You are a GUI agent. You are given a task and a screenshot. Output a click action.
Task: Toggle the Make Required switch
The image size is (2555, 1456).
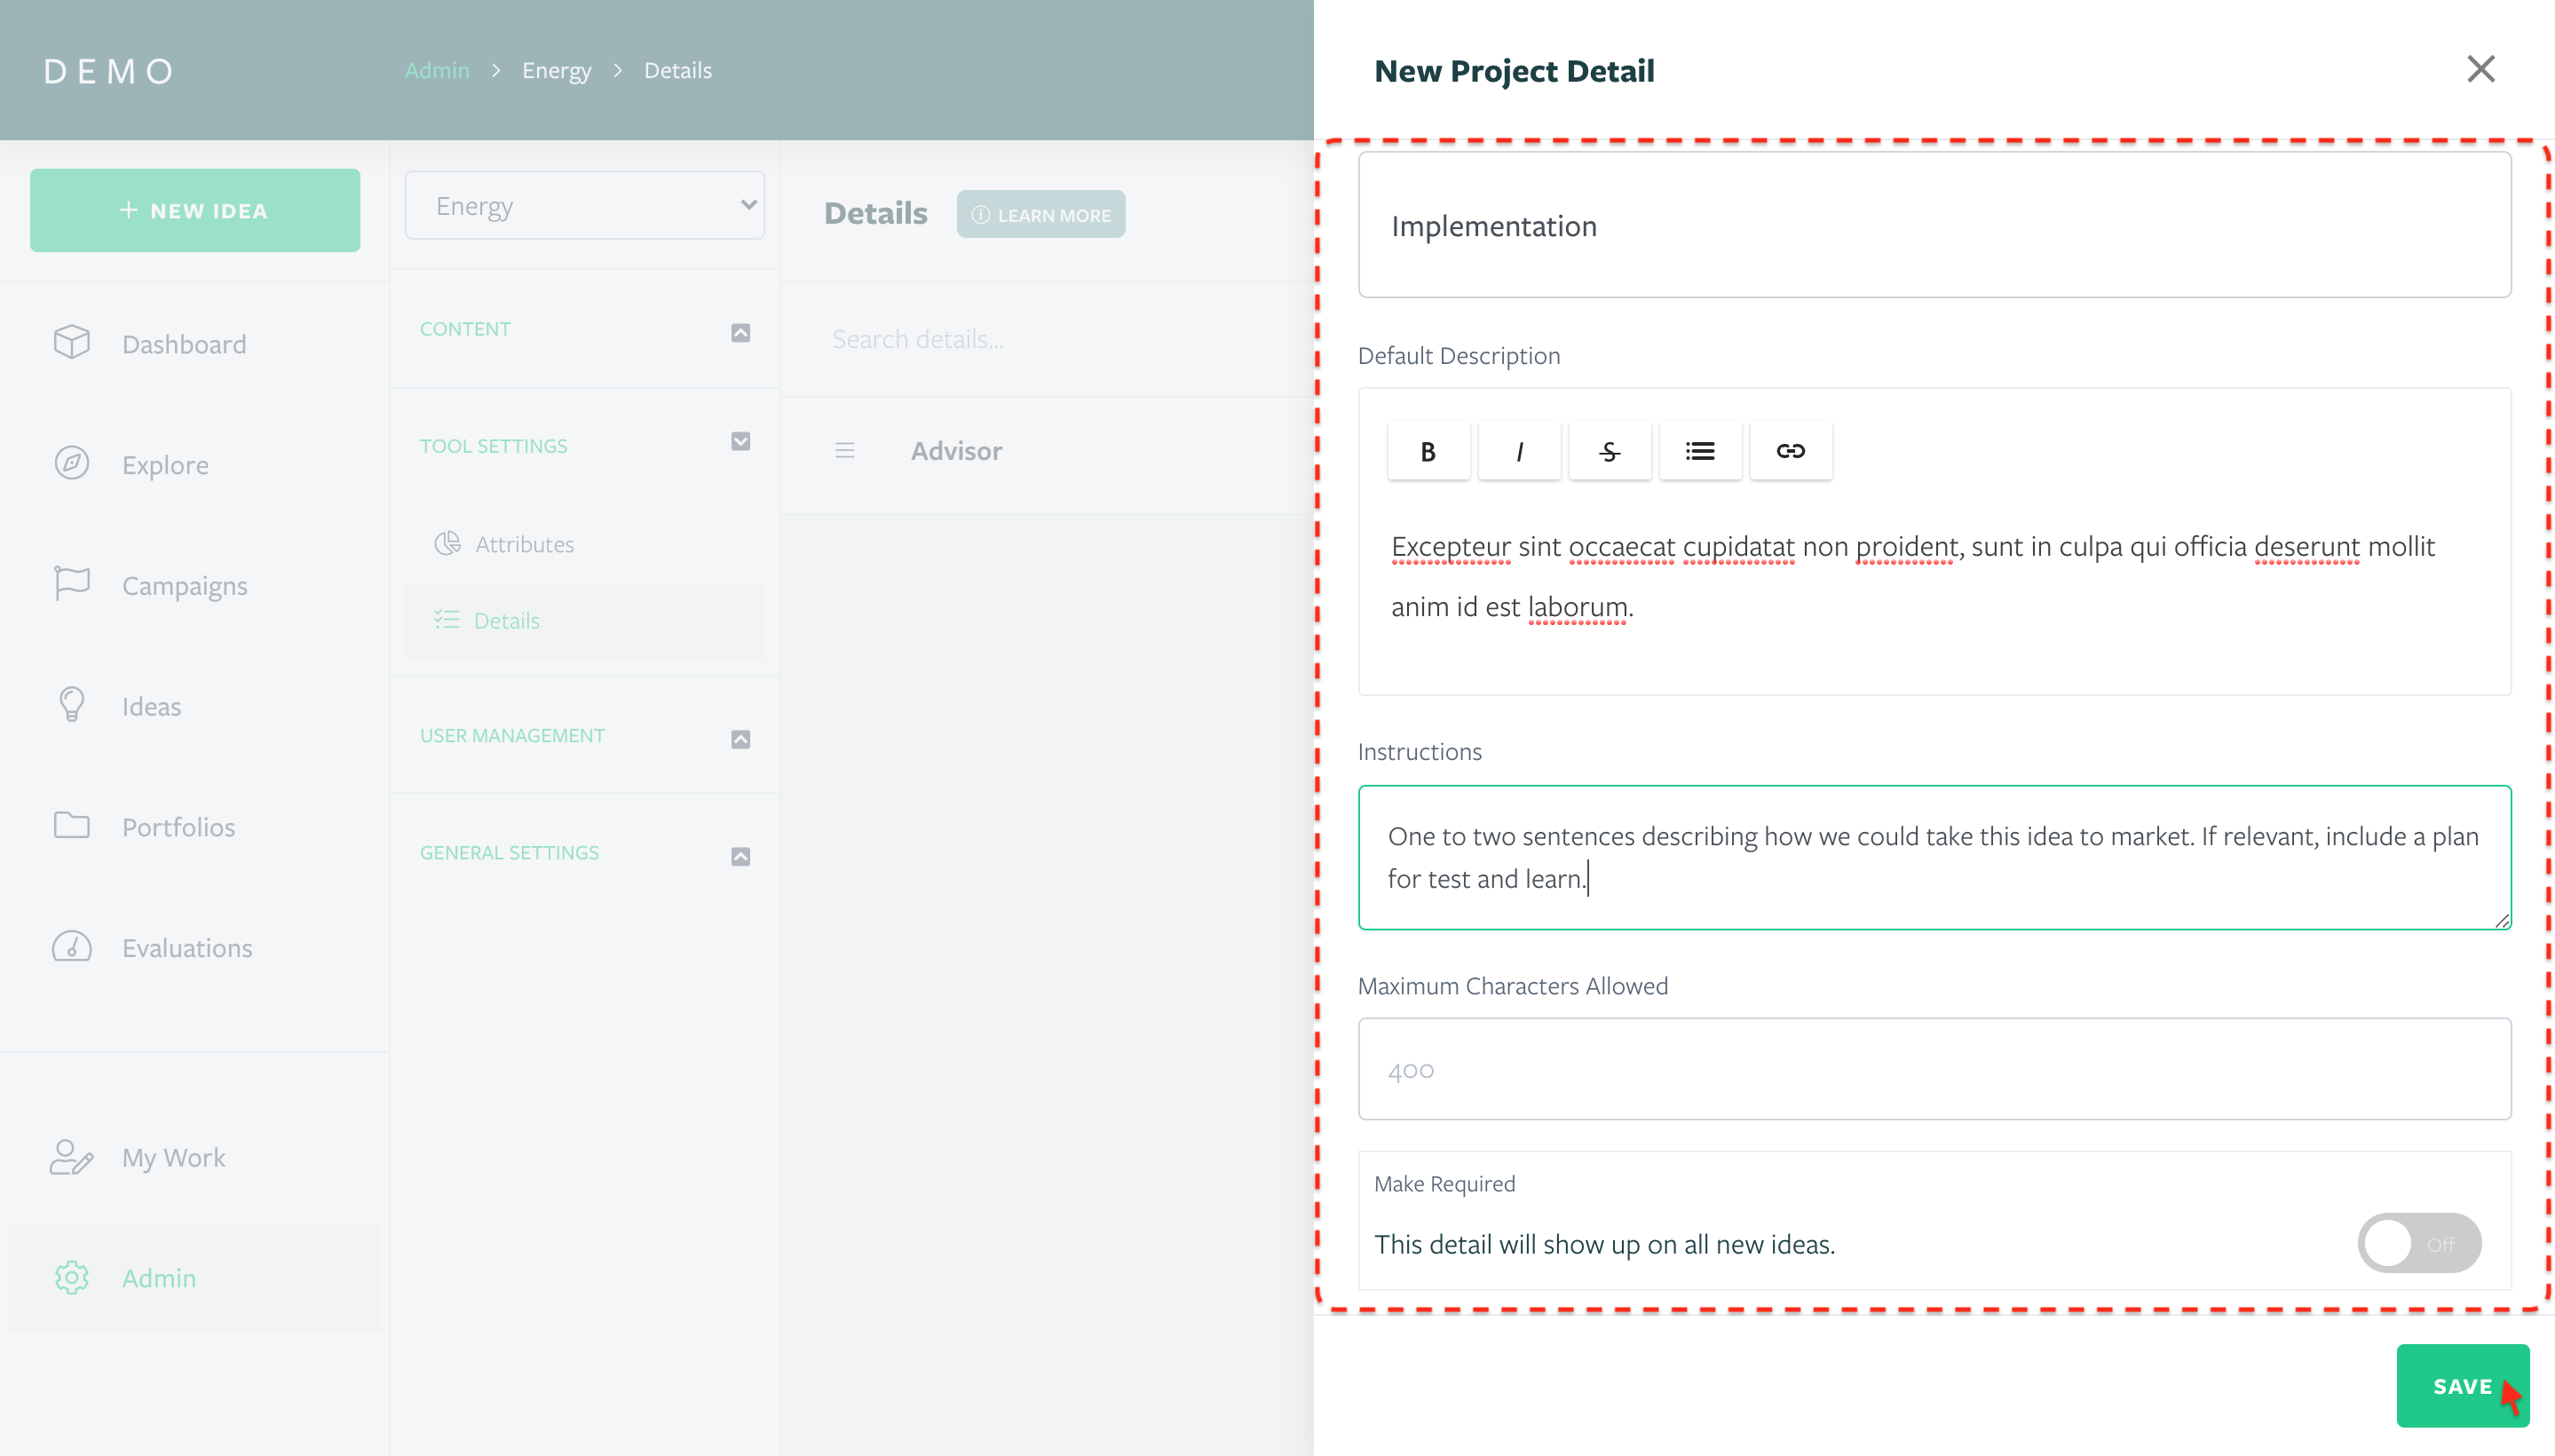(x=2419, y=1243)
